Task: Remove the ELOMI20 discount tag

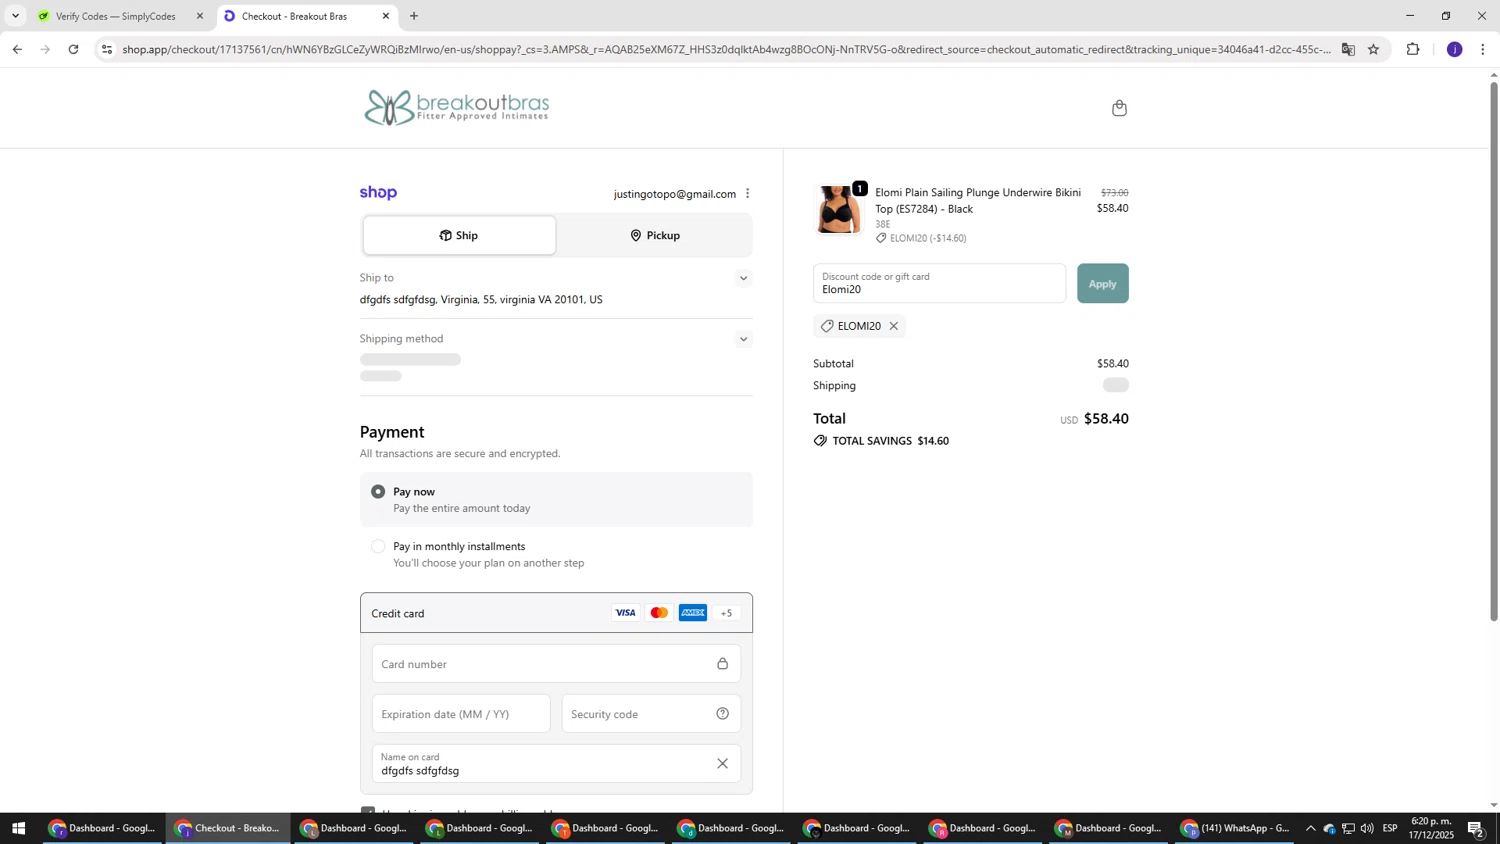Action: click(x=894, y=326)
